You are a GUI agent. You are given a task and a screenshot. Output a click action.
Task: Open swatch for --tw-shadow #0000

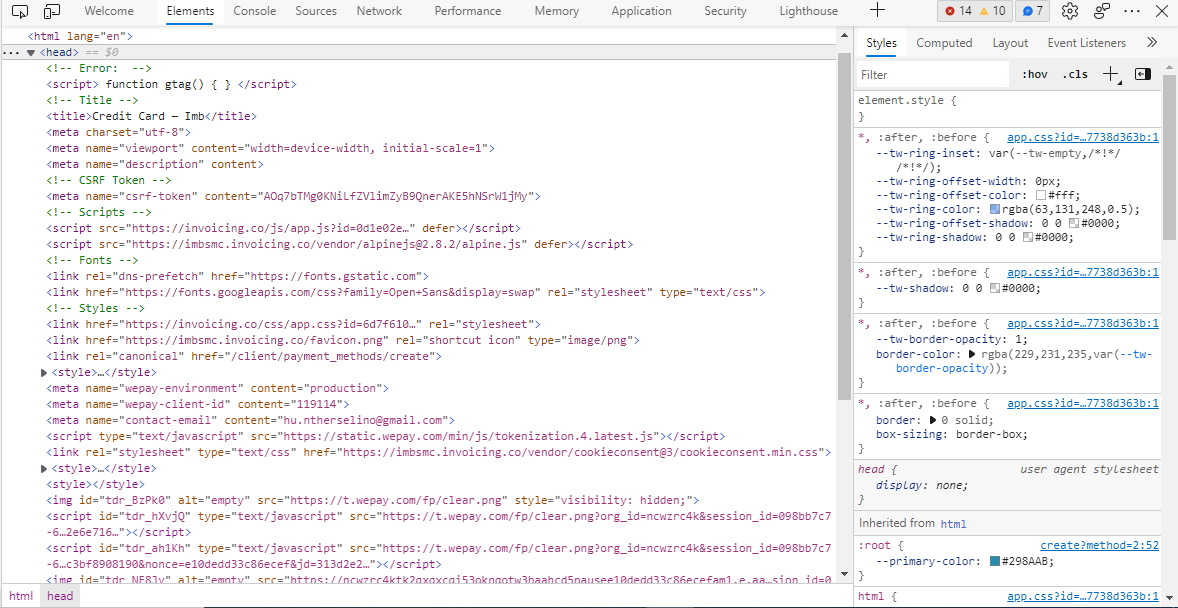(994, 288)
